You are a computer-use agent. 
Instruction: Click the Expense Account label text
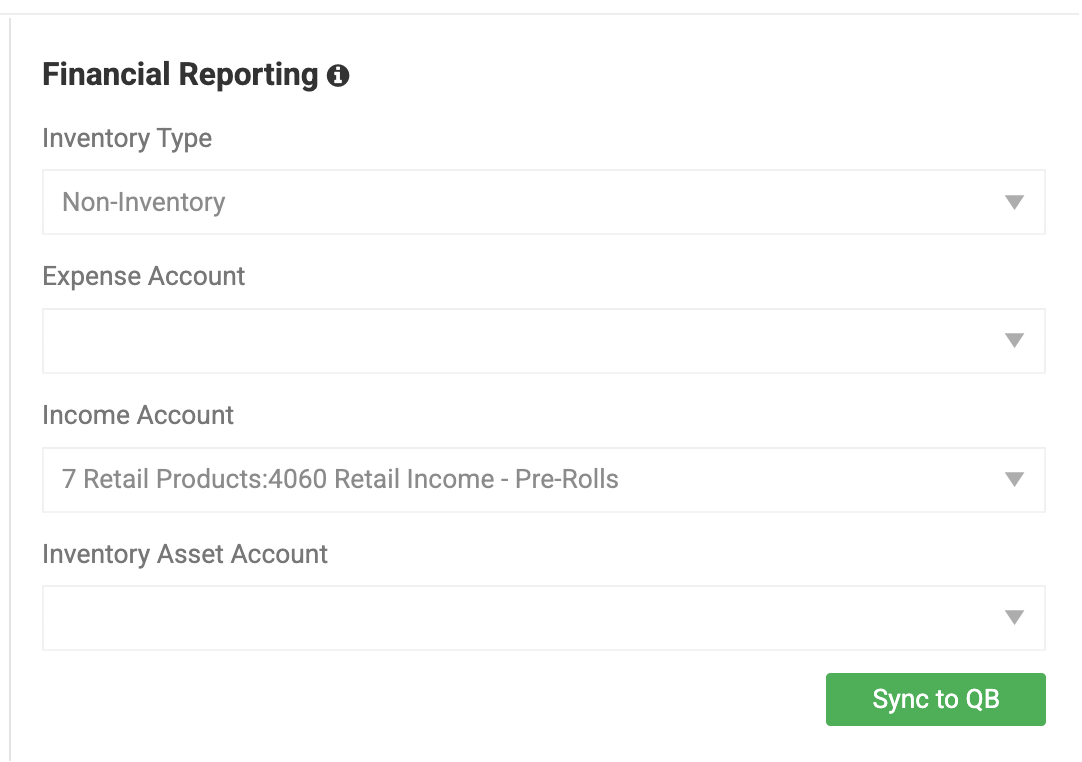143,277
